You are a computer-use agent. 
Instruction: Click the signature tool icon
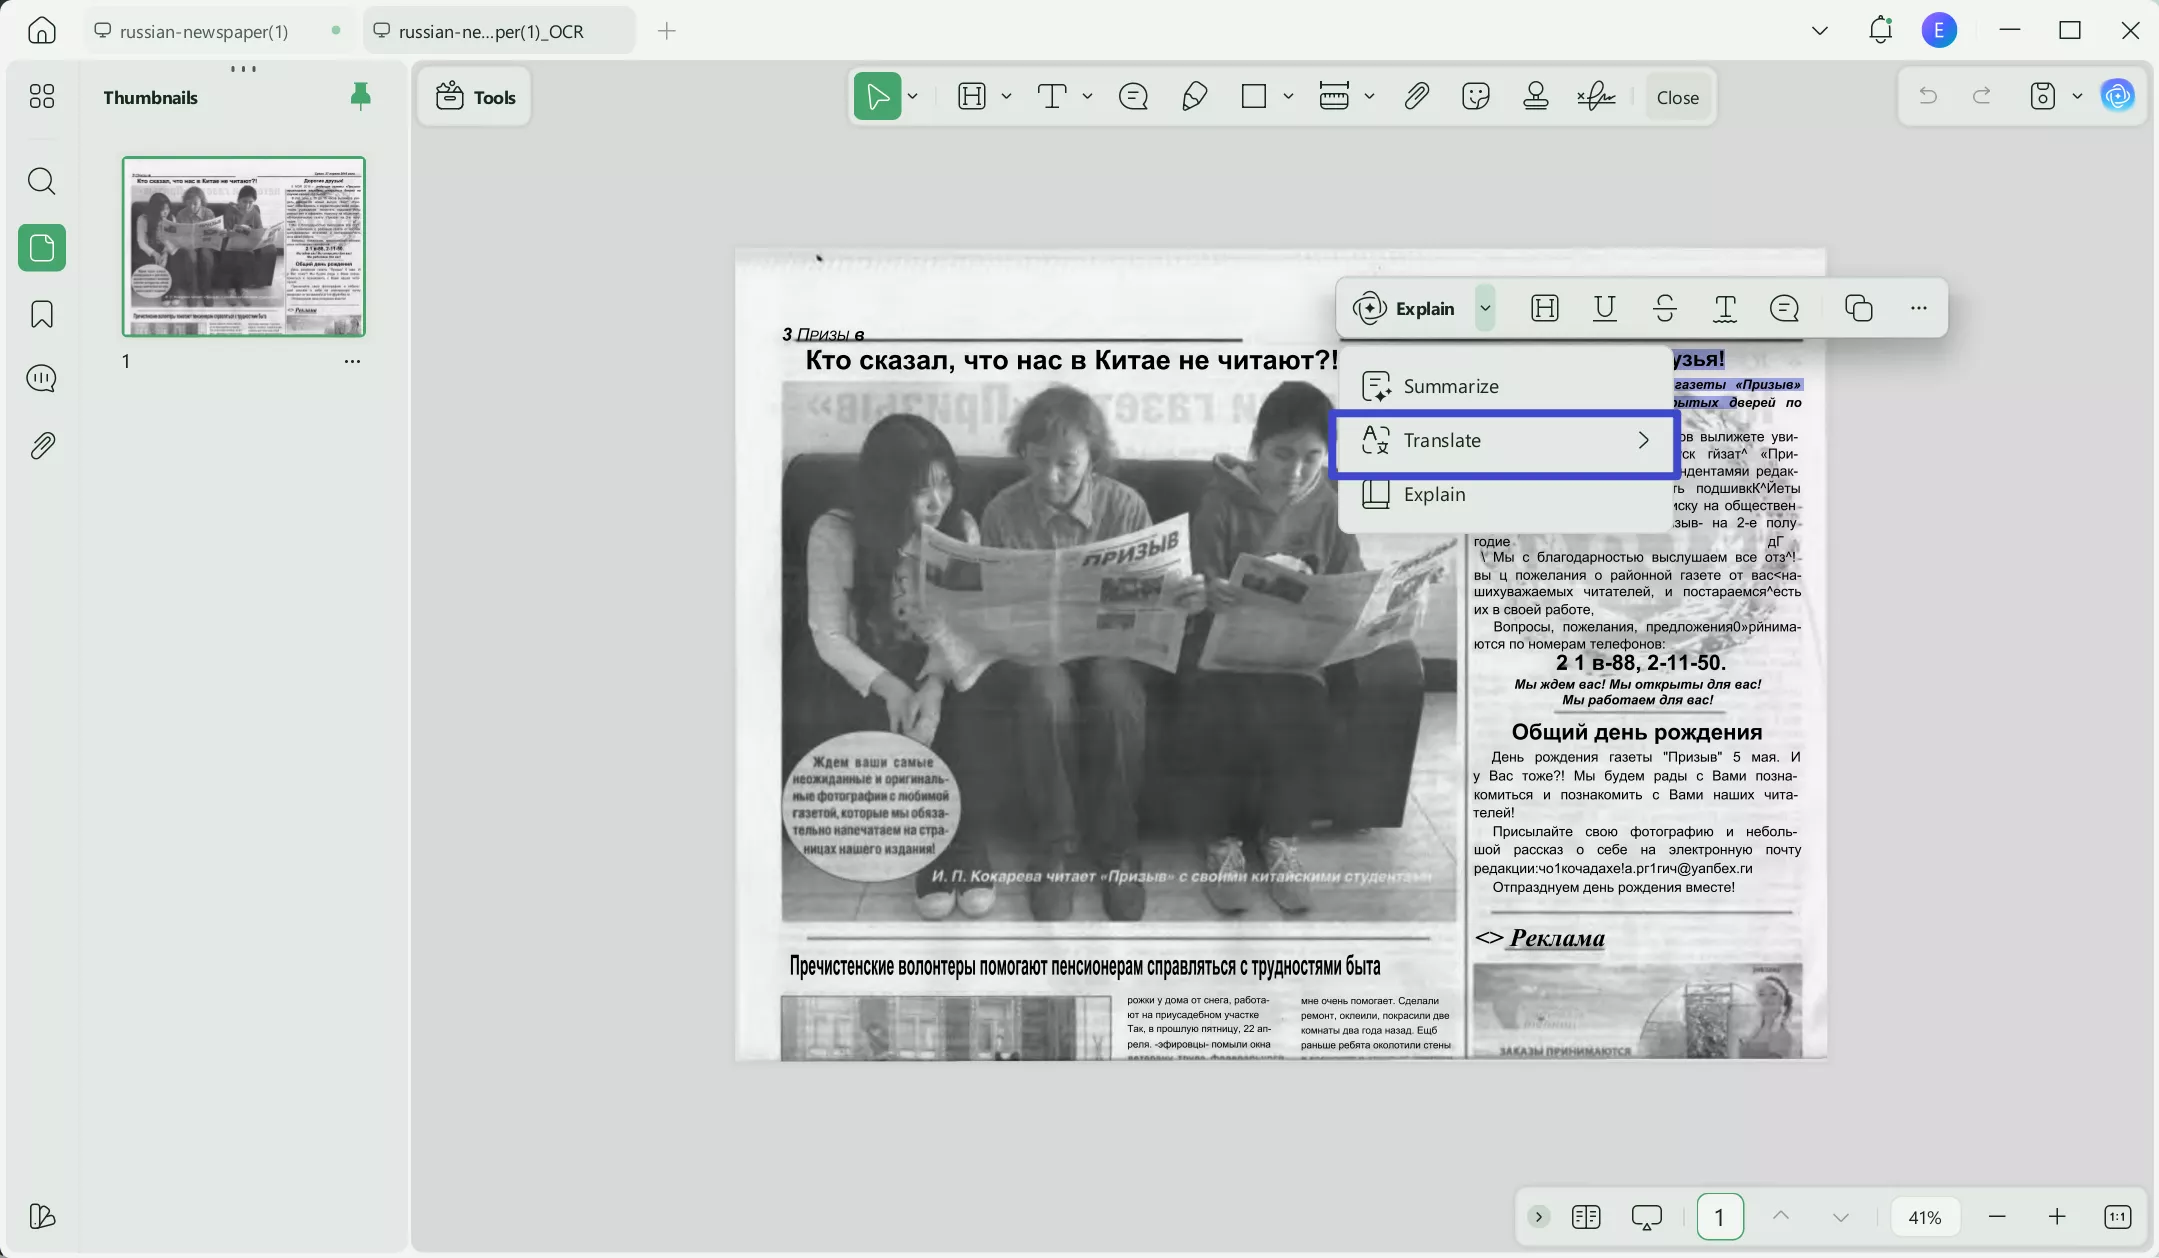click(1596, 96)
